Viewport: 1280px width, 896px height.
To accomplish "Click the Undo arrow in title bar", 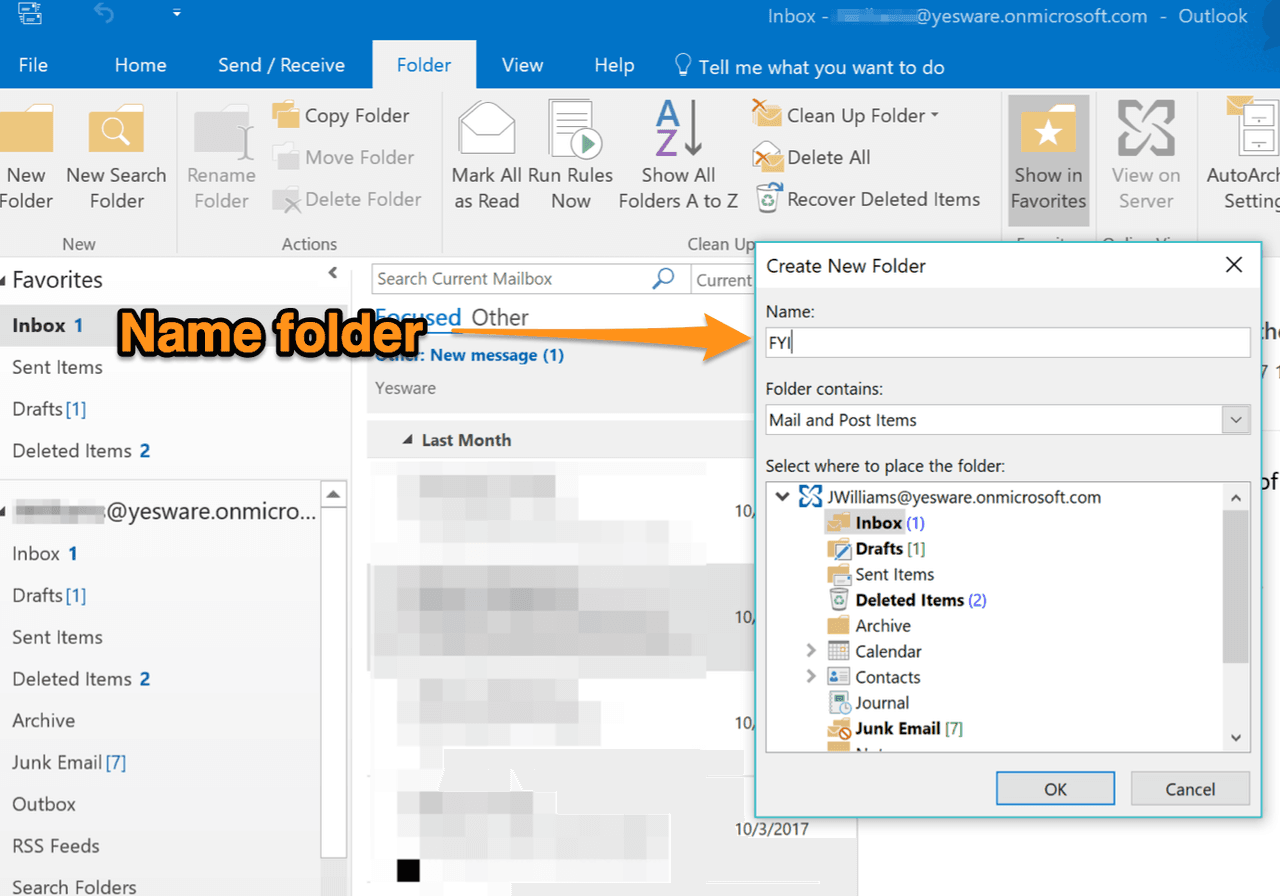I will (102, 14).
